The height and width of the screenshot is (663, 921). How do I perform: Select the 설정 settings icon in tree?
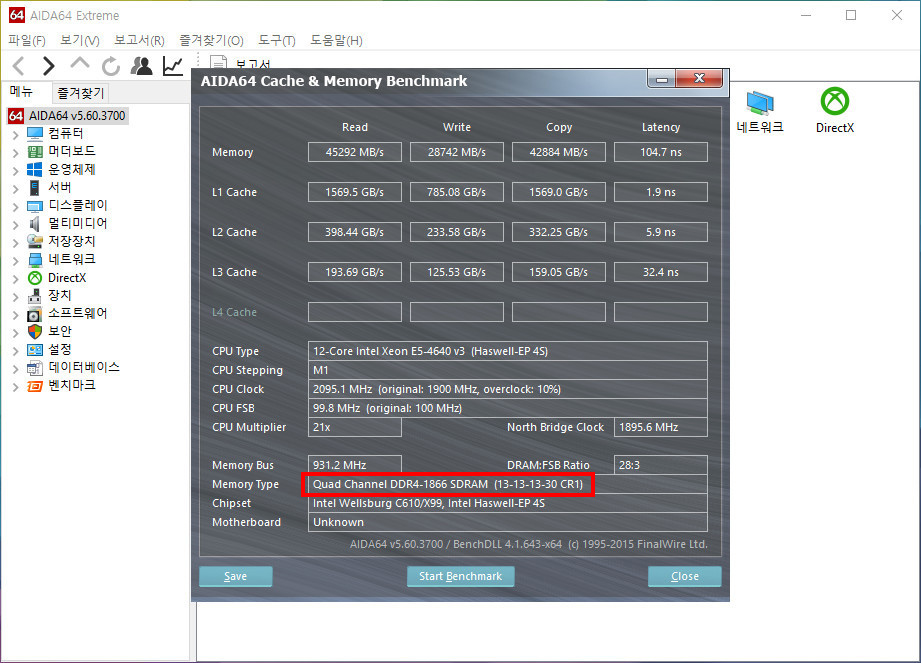click(x=35, y=349)
